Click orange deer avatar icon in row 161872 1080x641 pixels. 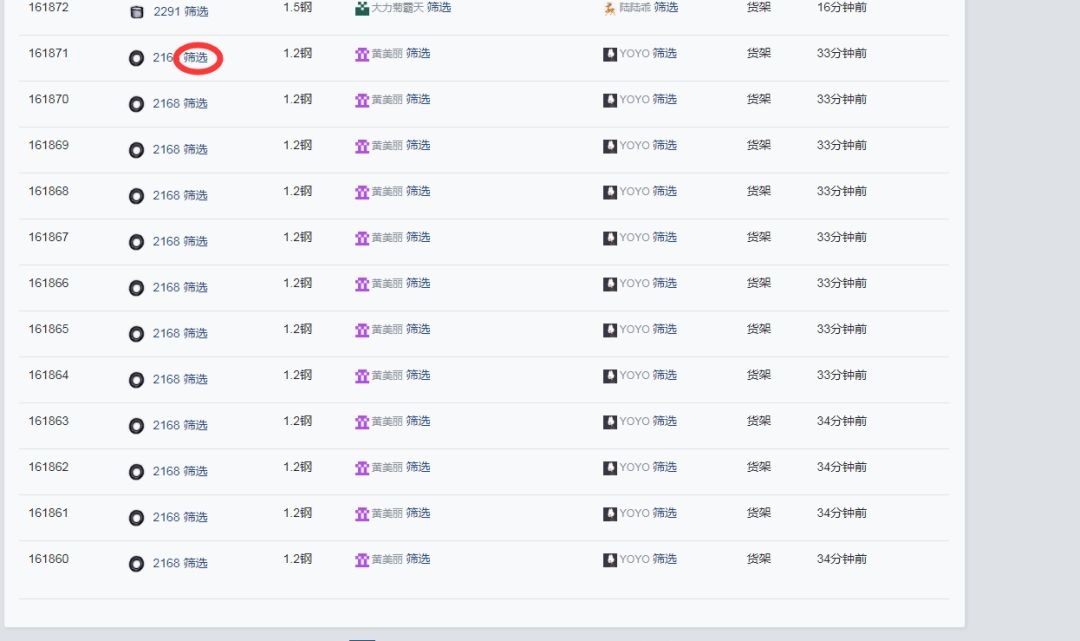point(610,8)
